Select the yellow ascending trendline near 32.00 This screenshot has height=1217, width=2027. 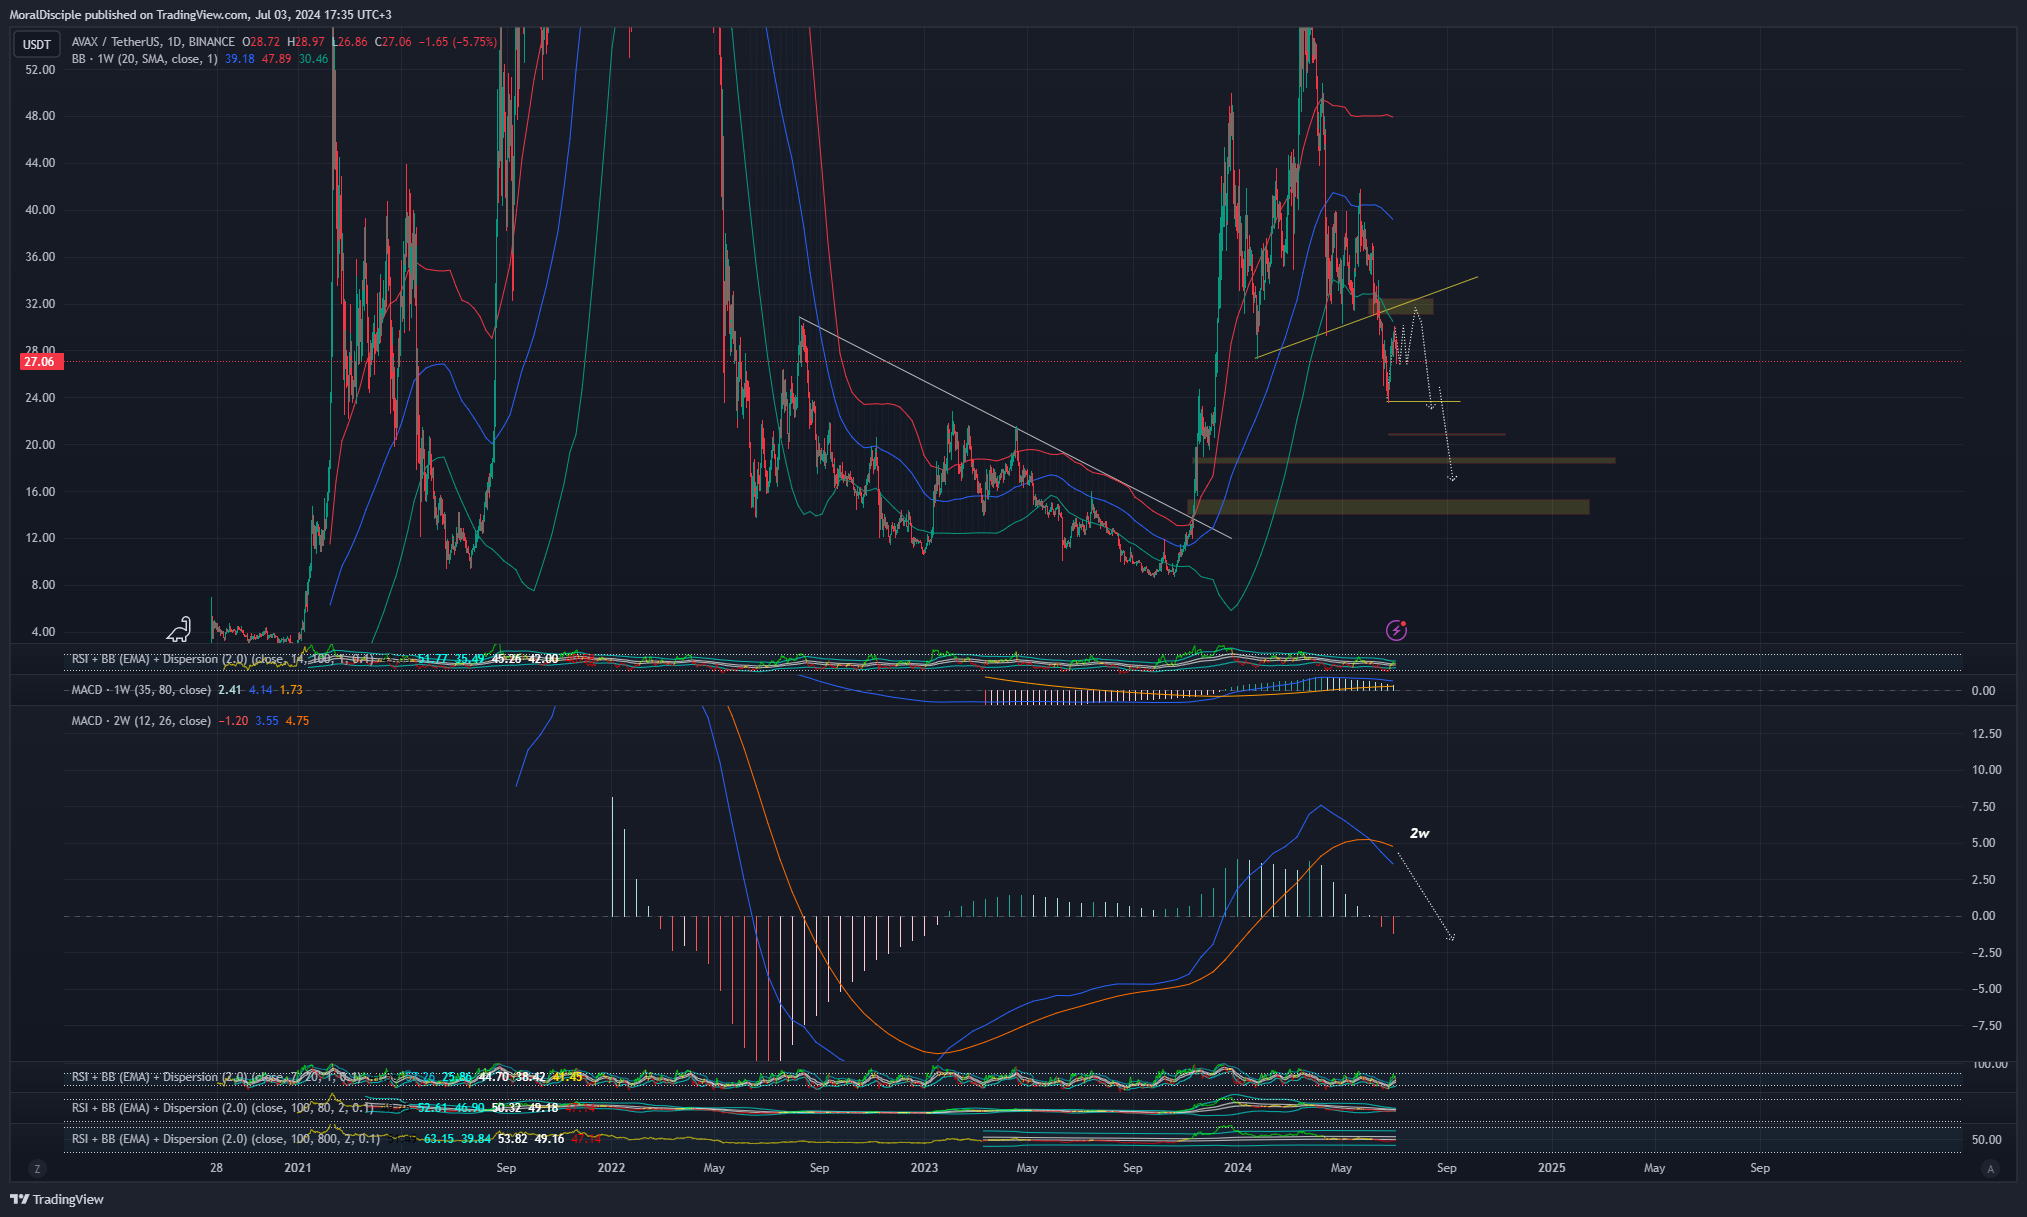pos(1366,317)
